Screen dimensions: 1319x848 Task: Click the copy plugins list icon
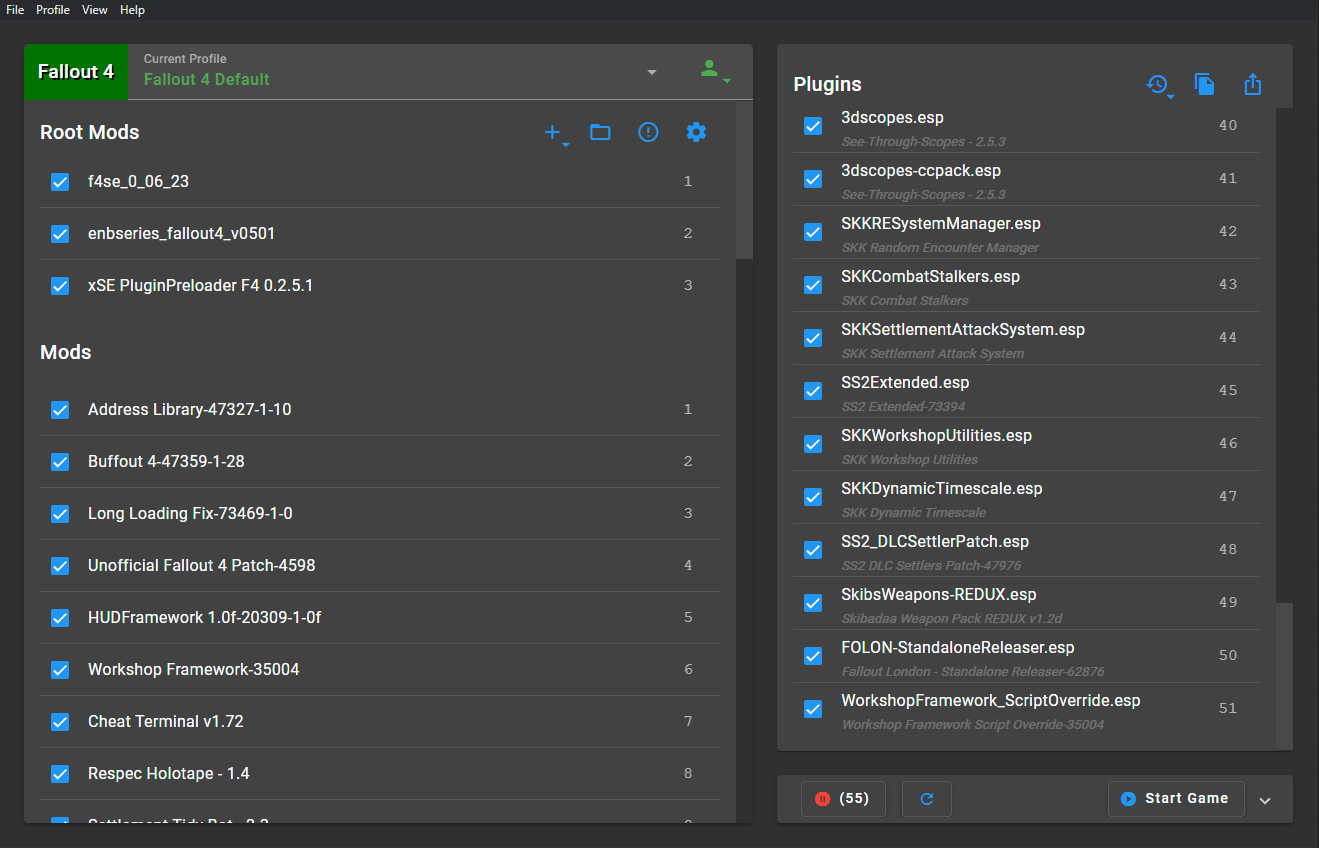tap(1205, 85)
